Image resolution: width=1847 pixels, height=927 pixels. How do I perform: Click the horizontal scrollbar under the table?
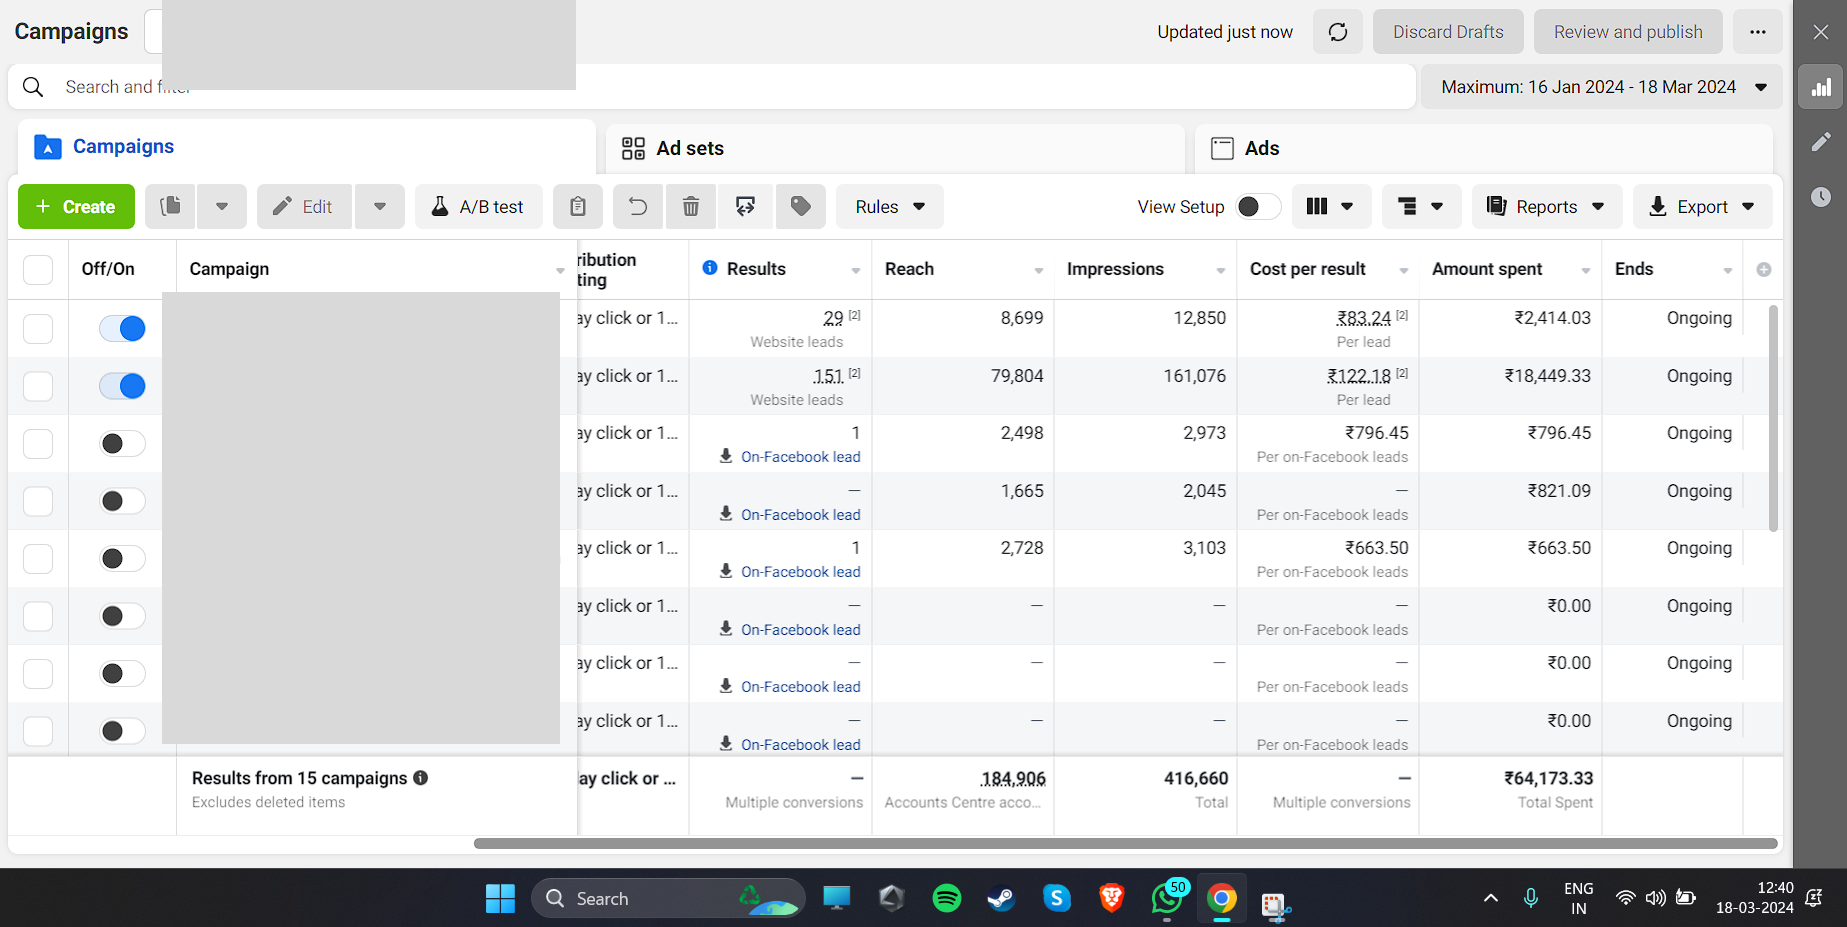click(1125, 843)
